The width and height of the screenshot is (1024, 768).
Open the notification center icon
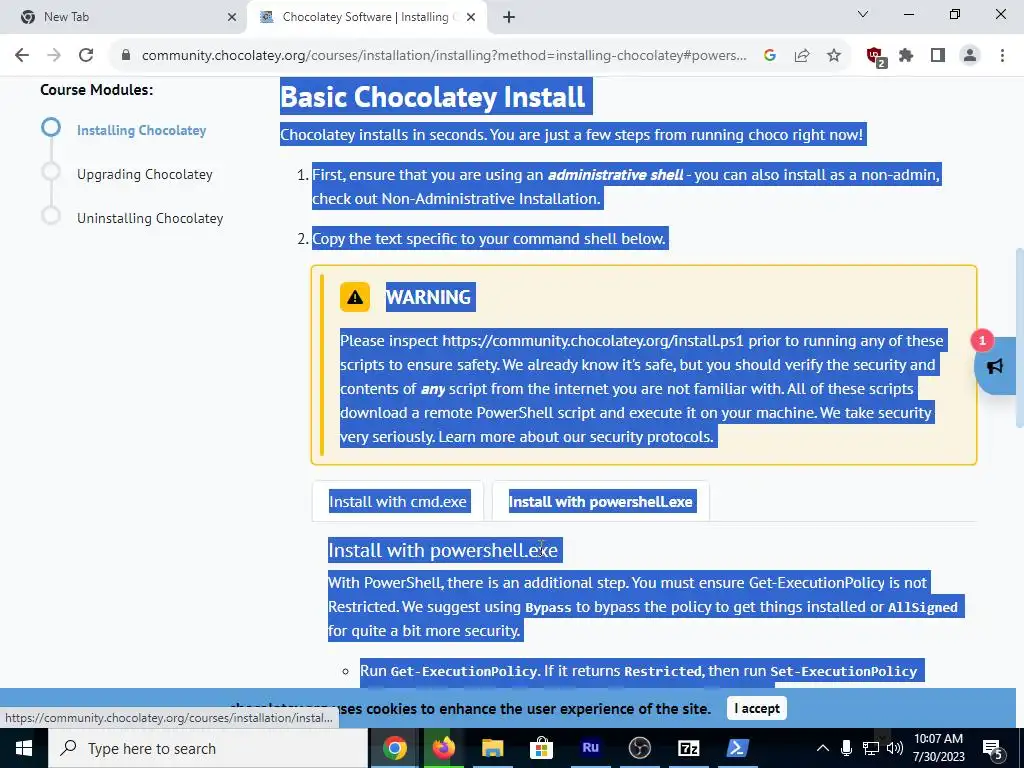993,748
